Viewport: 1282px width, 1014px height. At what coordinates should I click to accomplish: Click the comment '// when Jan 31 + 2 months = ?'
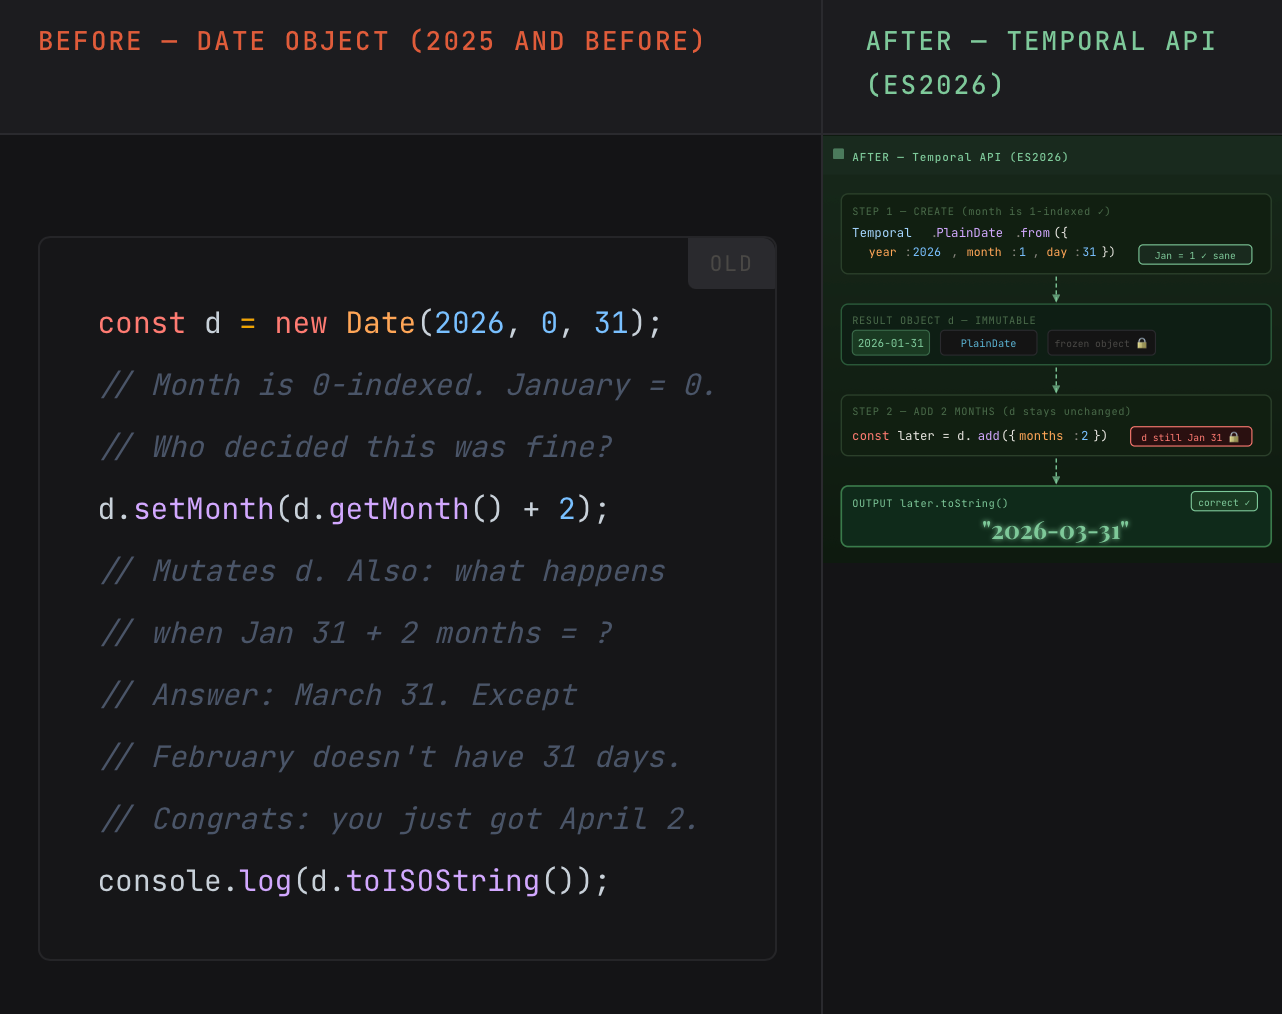click(355, 633)
